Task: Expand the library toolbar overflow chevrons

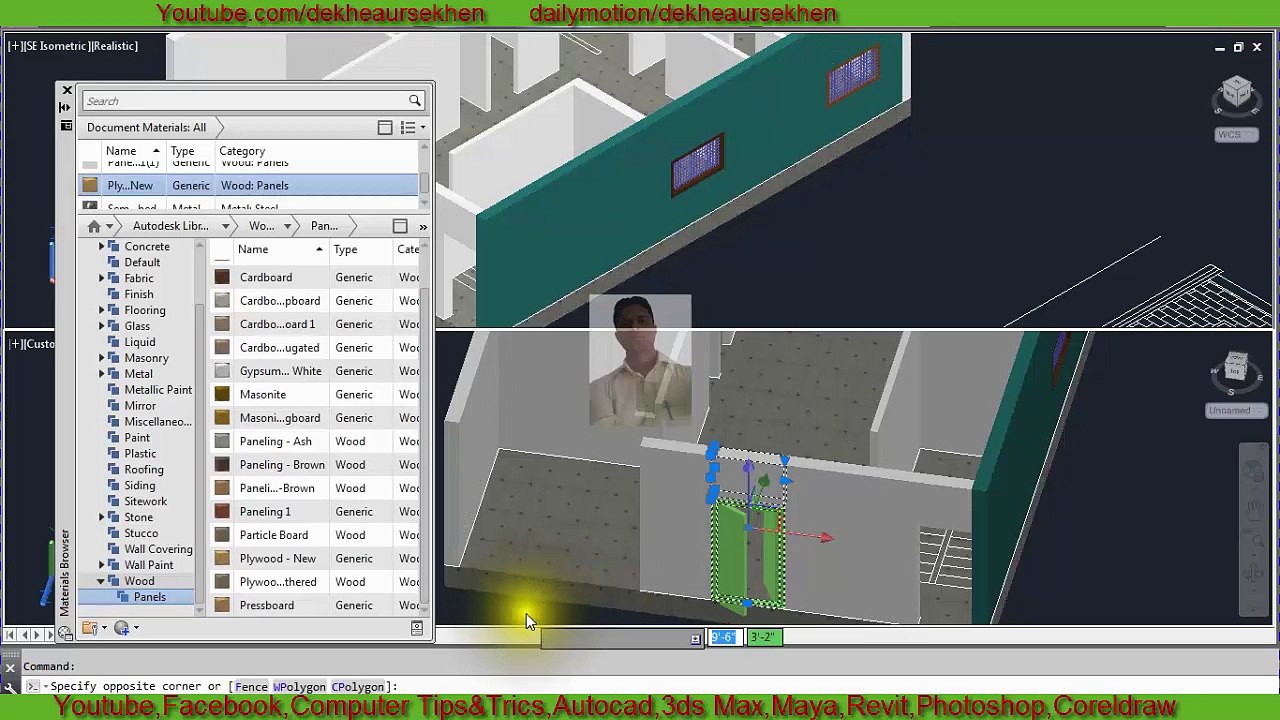Action: tap(423, 227)
